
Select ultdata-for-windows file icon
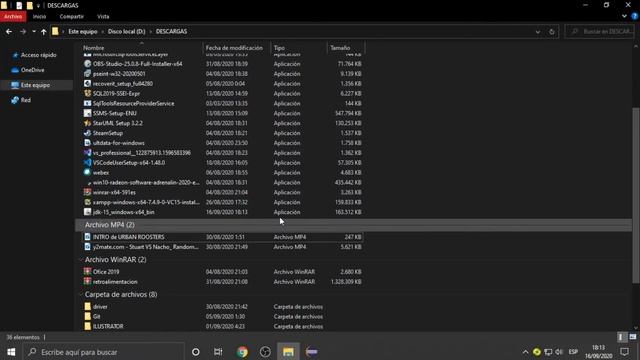87,143
